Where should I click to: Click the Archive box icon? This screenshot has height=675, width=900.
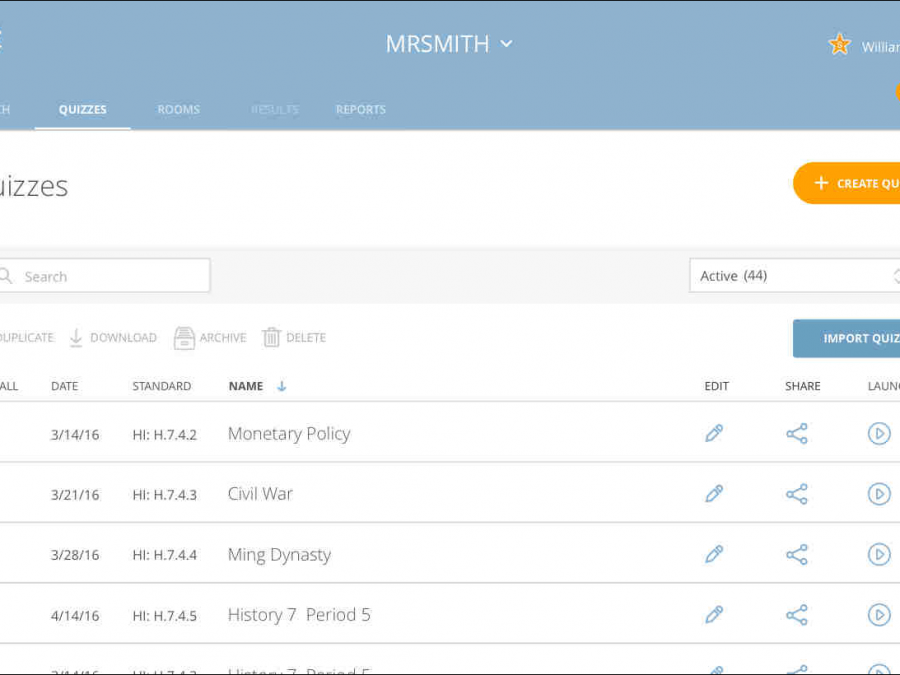tap(184, 338)
